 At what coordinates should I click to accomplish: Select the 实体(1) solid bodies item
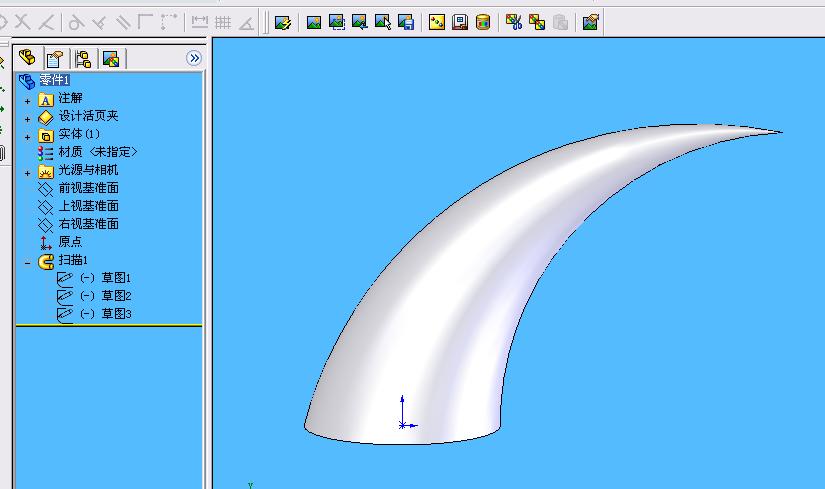(x=79, y=134)
